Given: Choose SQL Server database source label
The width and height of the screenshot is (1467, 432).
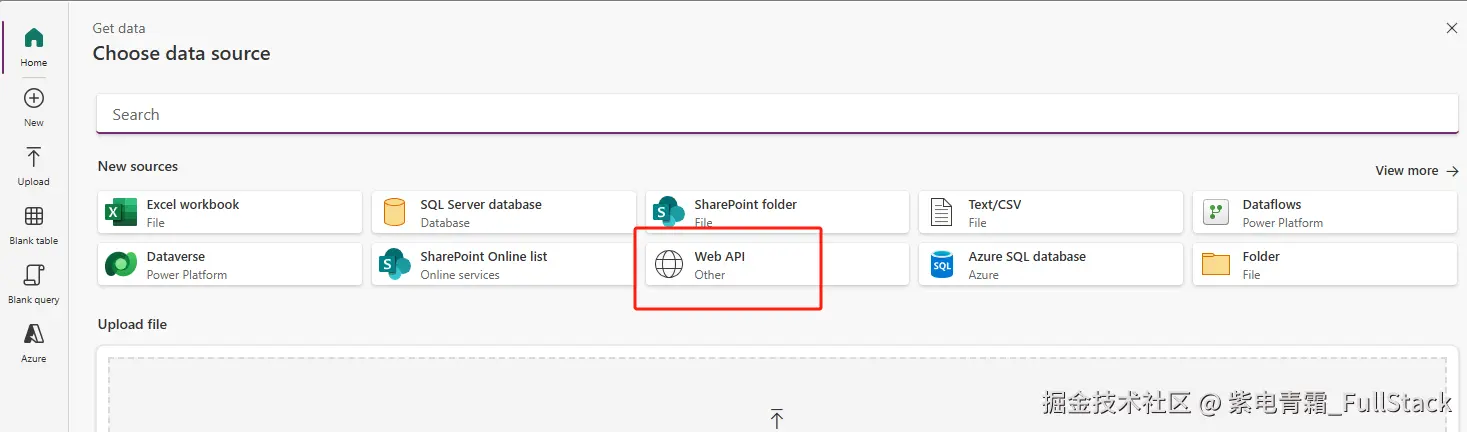Looking at the screenshot, I should (481, 204).
